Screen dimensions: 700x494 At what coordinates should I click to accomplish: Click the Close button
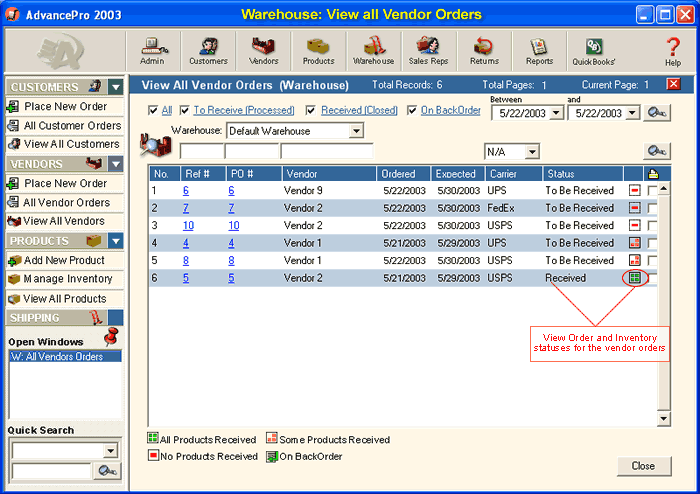click(x=644, y=466)
